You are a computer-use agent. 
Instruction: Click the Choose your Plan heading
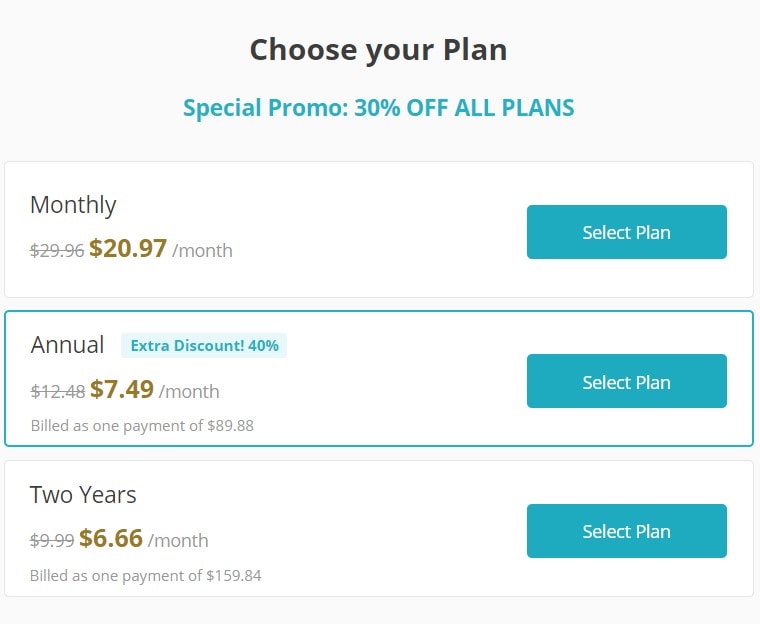pyautogui.click(x=378, y=49)
